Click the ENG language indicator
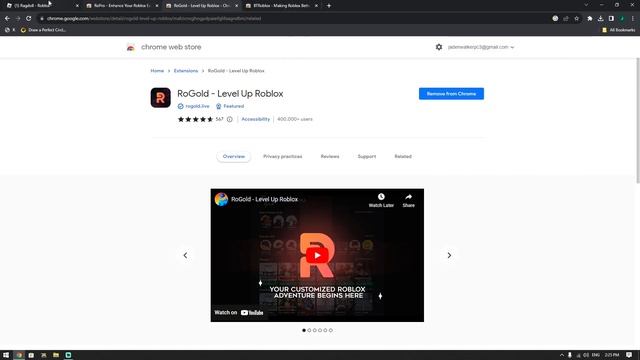The width and height of the screenshot is (640, 360). pos(596,355)
